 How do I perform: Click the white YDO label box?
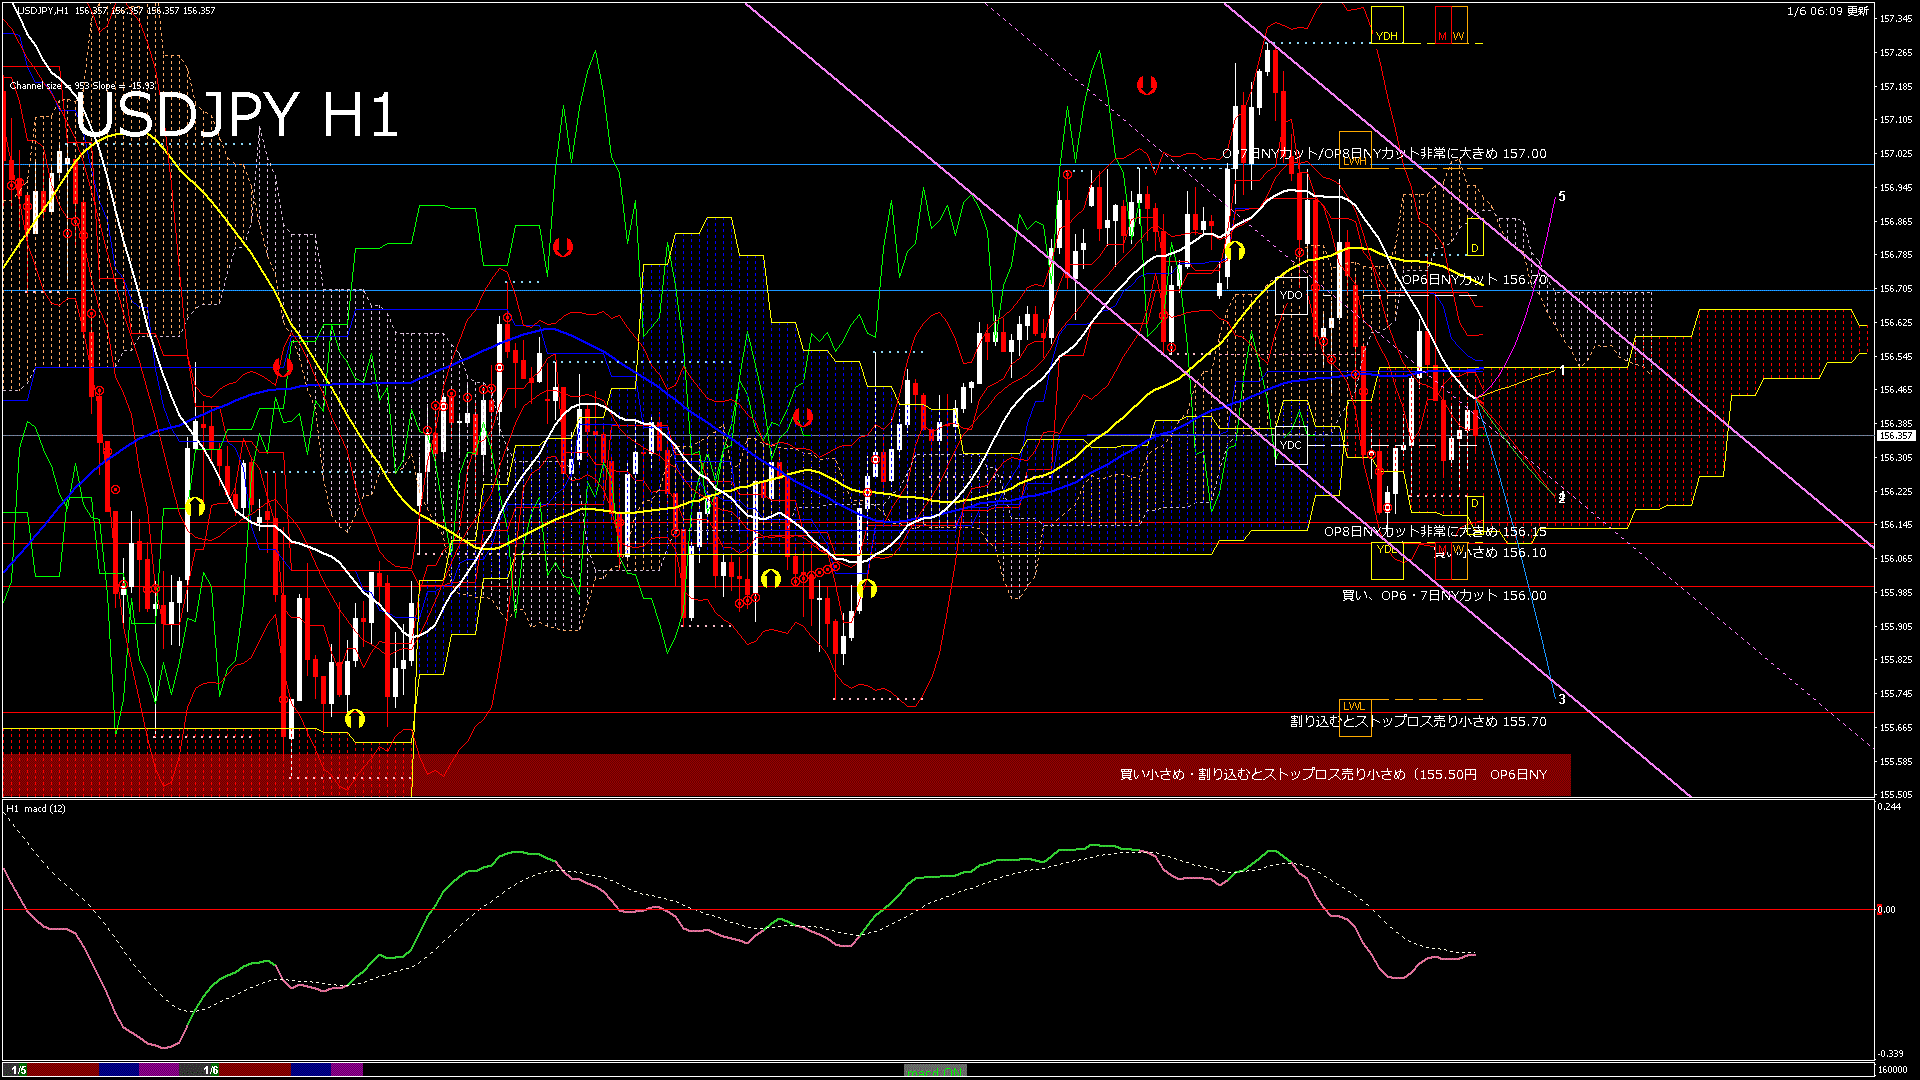click(1291, 295)
